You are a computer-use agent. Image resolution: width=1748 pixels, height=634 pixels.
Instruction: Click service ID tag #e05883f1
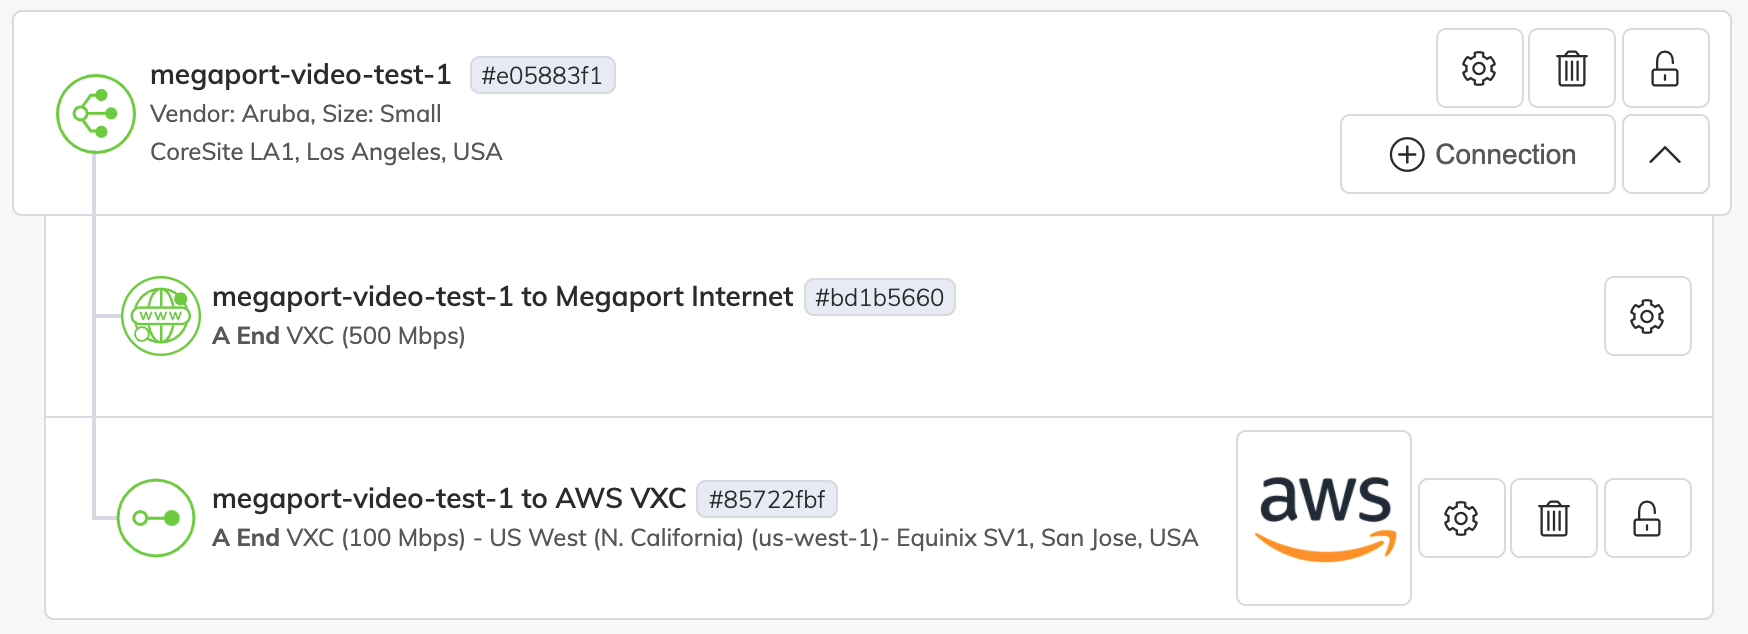[542, 75]
